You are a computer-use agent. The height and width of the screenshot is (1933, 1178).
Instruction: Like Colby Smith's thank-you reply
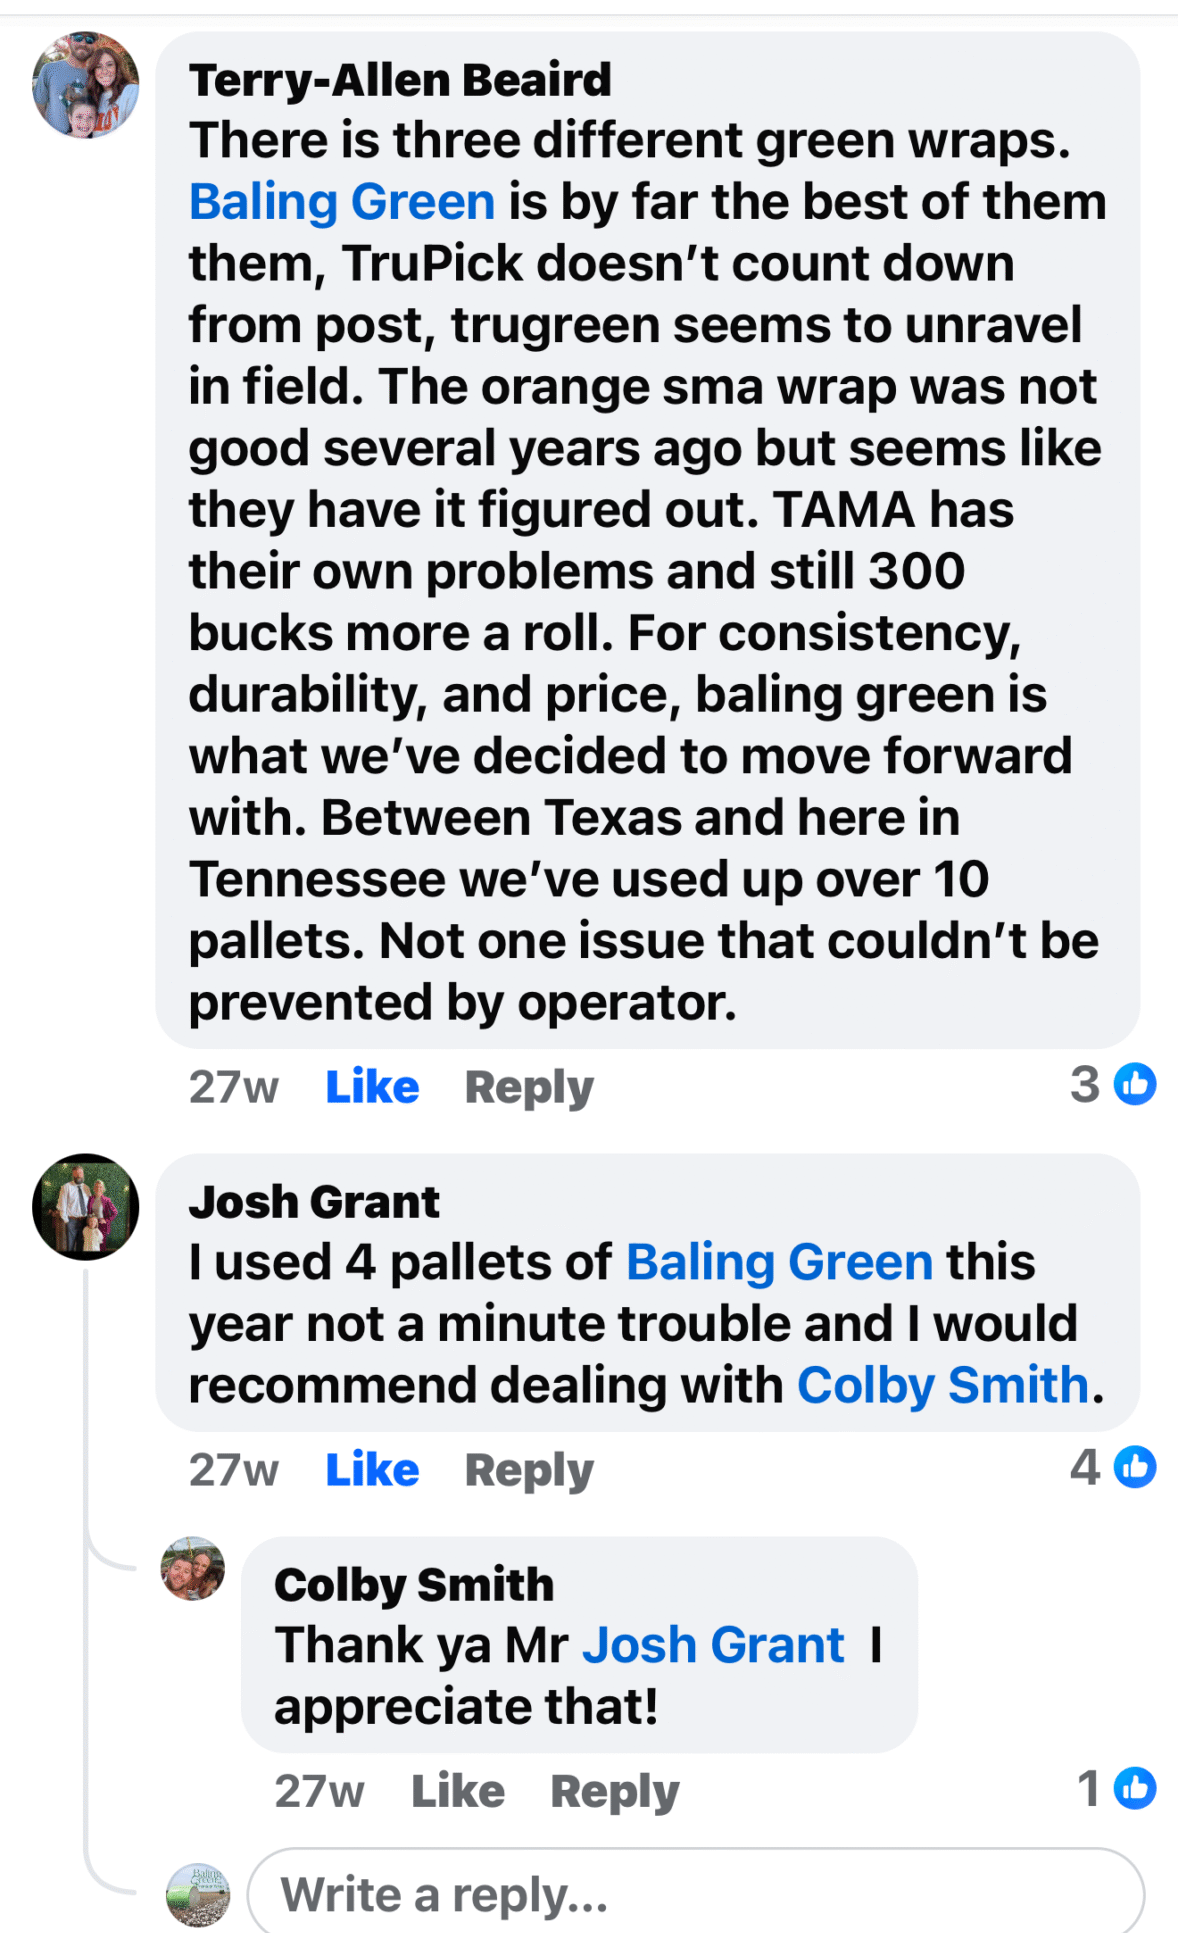click(458, 1791)
